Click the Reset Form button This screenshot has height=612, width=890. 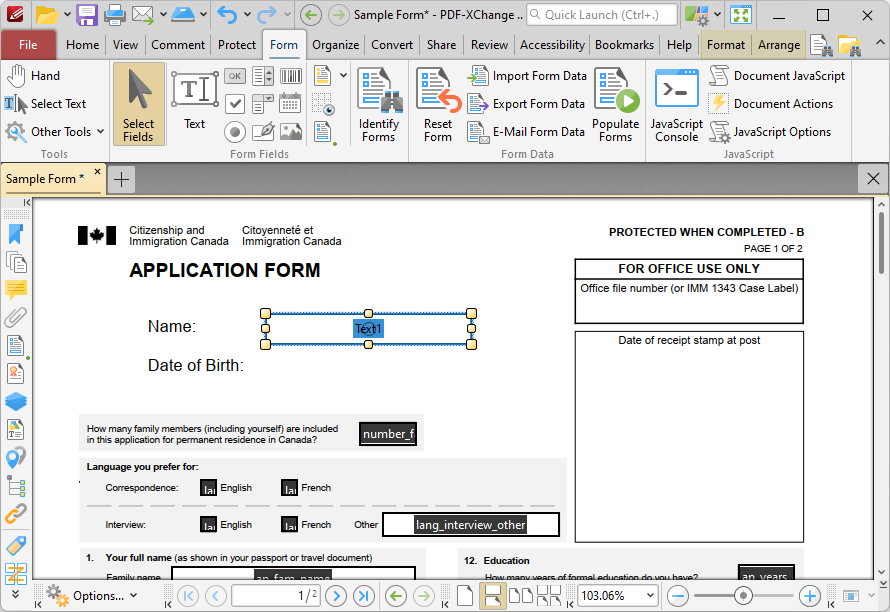click(436, 104)
